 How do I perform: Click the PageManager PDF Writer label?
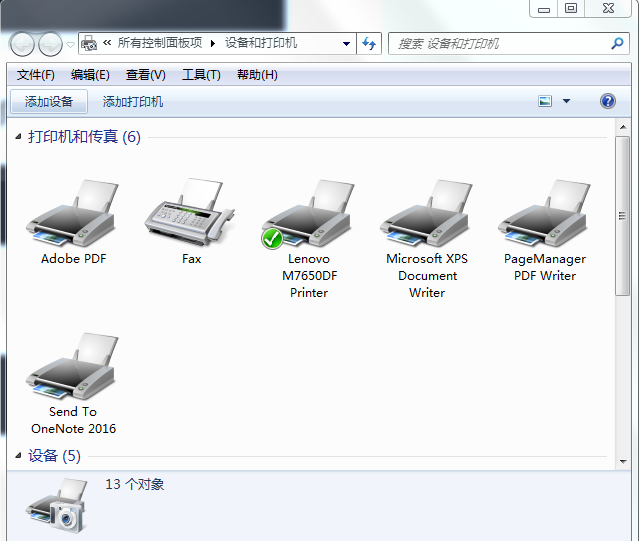(x=545, y=267)
